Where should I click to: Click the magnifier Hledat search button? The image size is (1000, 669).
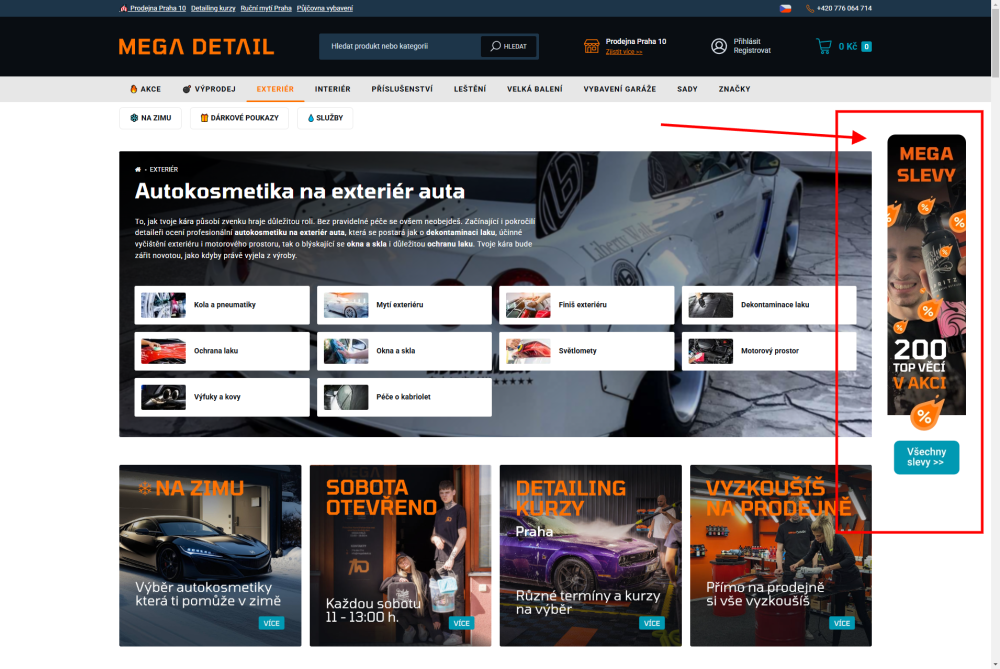[508, 46]
